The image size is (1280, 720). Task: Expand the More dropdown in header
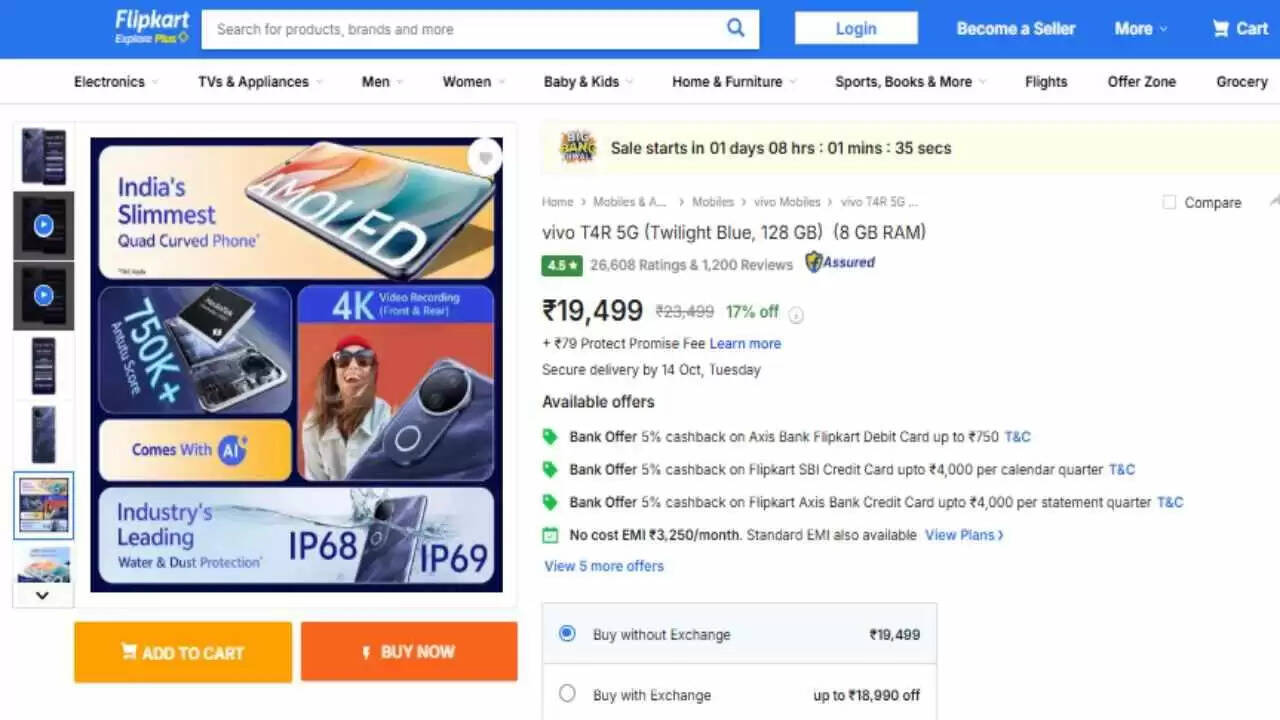(1140, 29)
